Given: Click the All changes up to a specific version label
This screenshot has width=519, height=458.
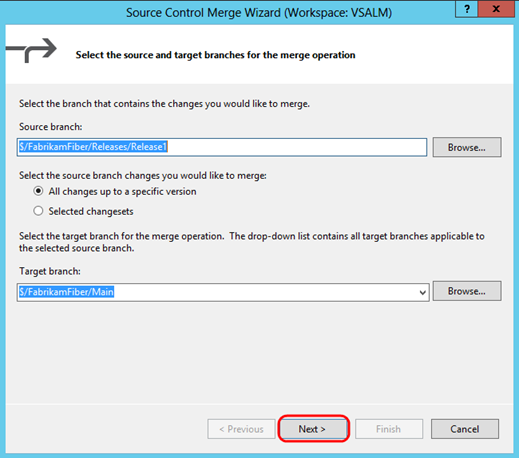Looking at the screenshot, I should coord(122,192).
